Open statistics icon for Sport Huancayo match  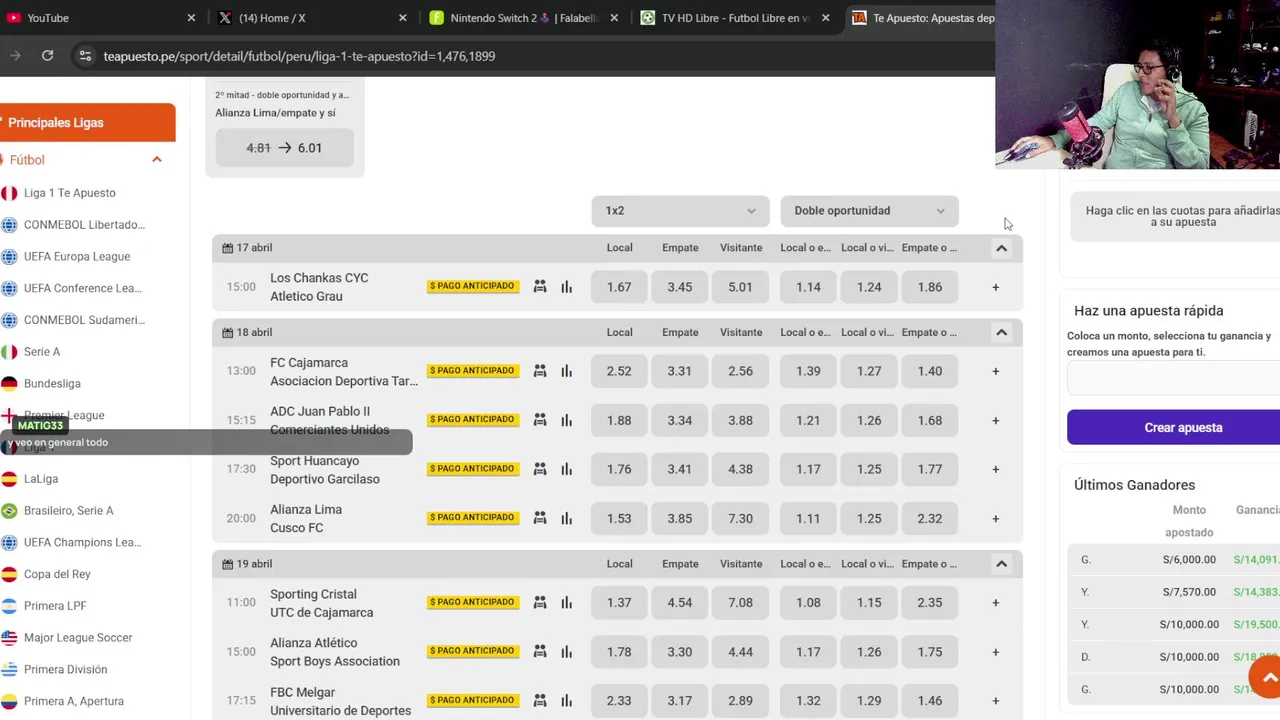[x=567, y=469]
